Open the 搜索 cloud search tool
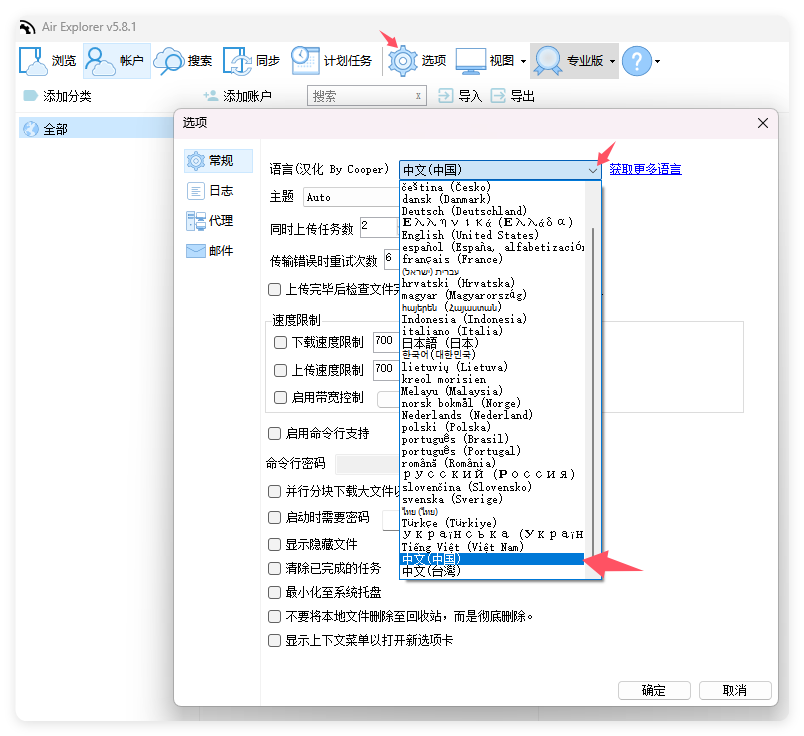Screen dimensions: 804x736 [169, 61]
